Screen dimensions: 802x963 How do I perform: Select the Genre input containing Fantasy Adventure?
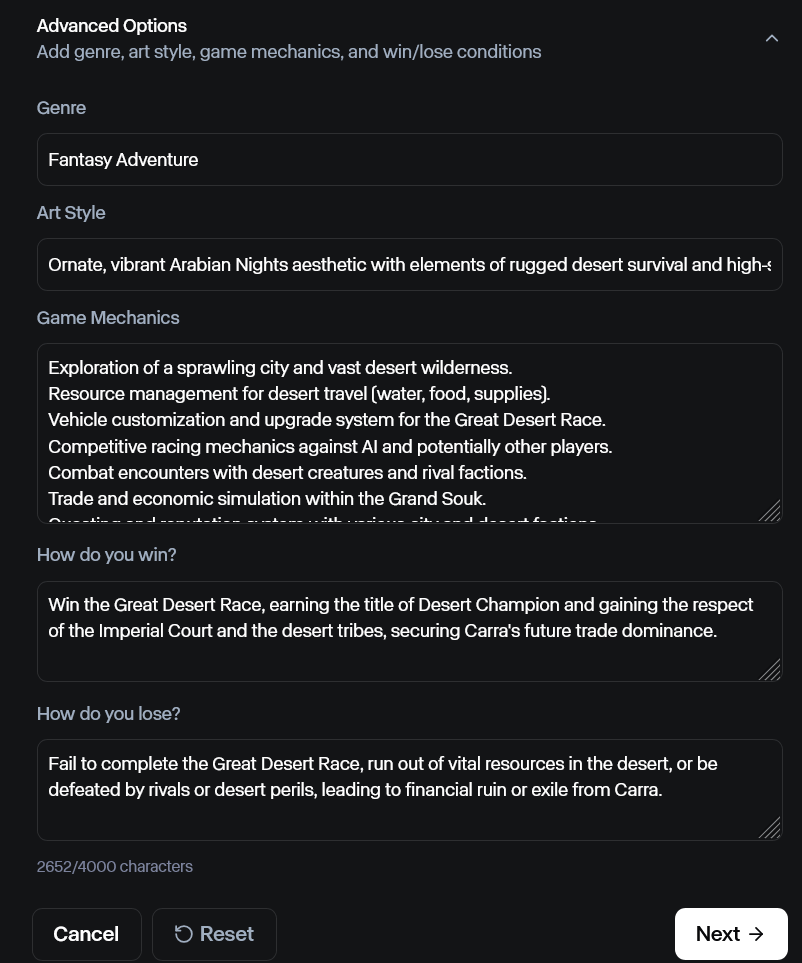(409, 159)
